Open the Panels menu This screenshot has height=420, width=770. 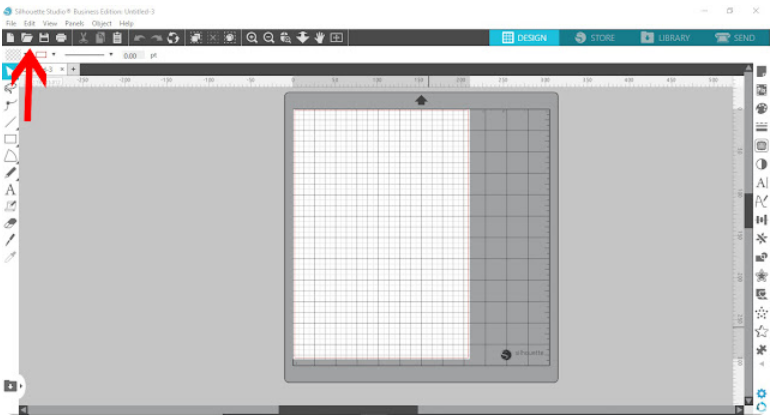(74, 23)
